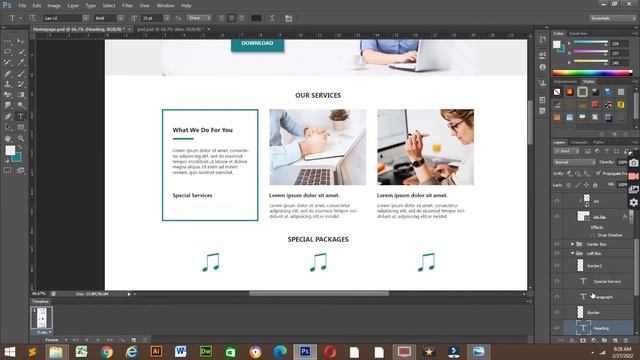This screenshot has height=360, width=640.
Task: Click the layer mask icon at Layers bottom
Action: click(x=583, y=340)
